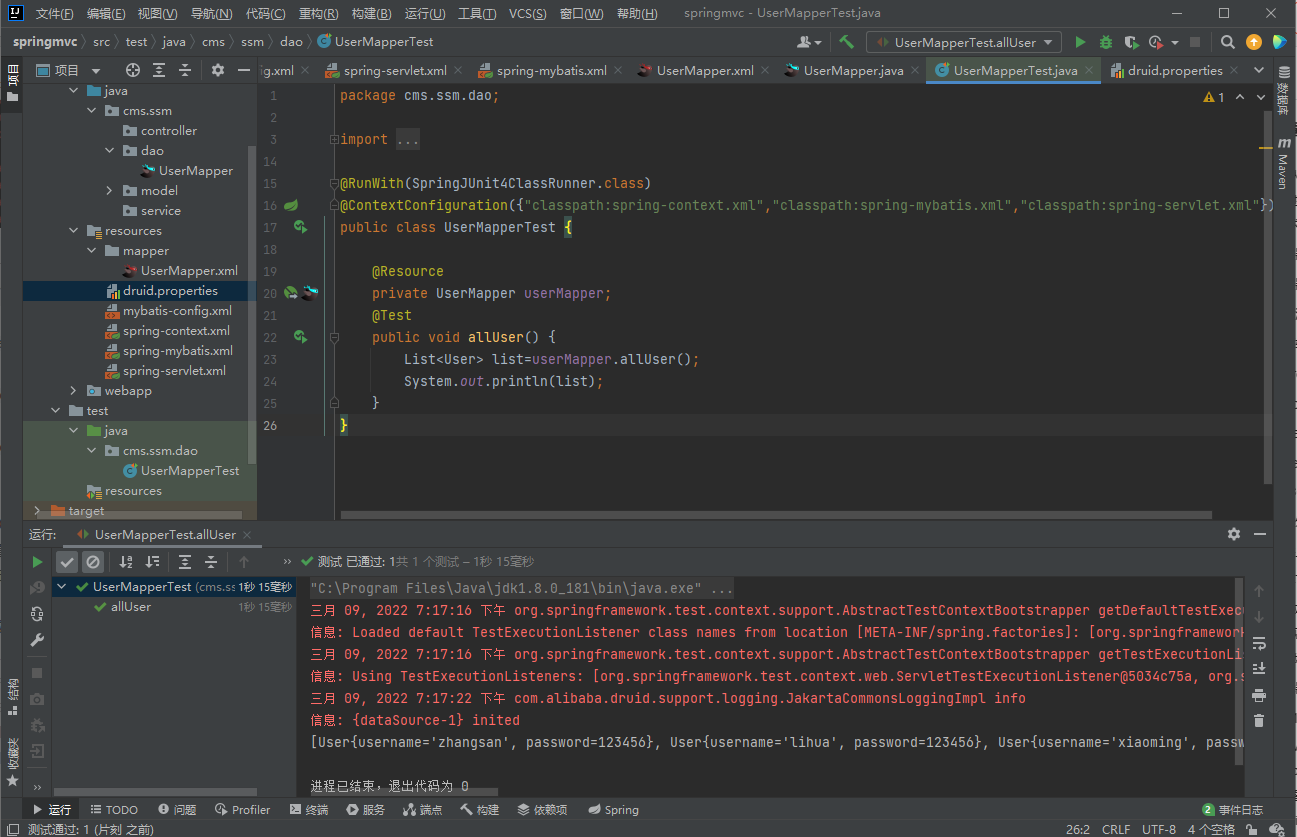Open the Spring tool window
This screenshot has height=837, width=1297.
pyautogui.click(x=613, y=810)
